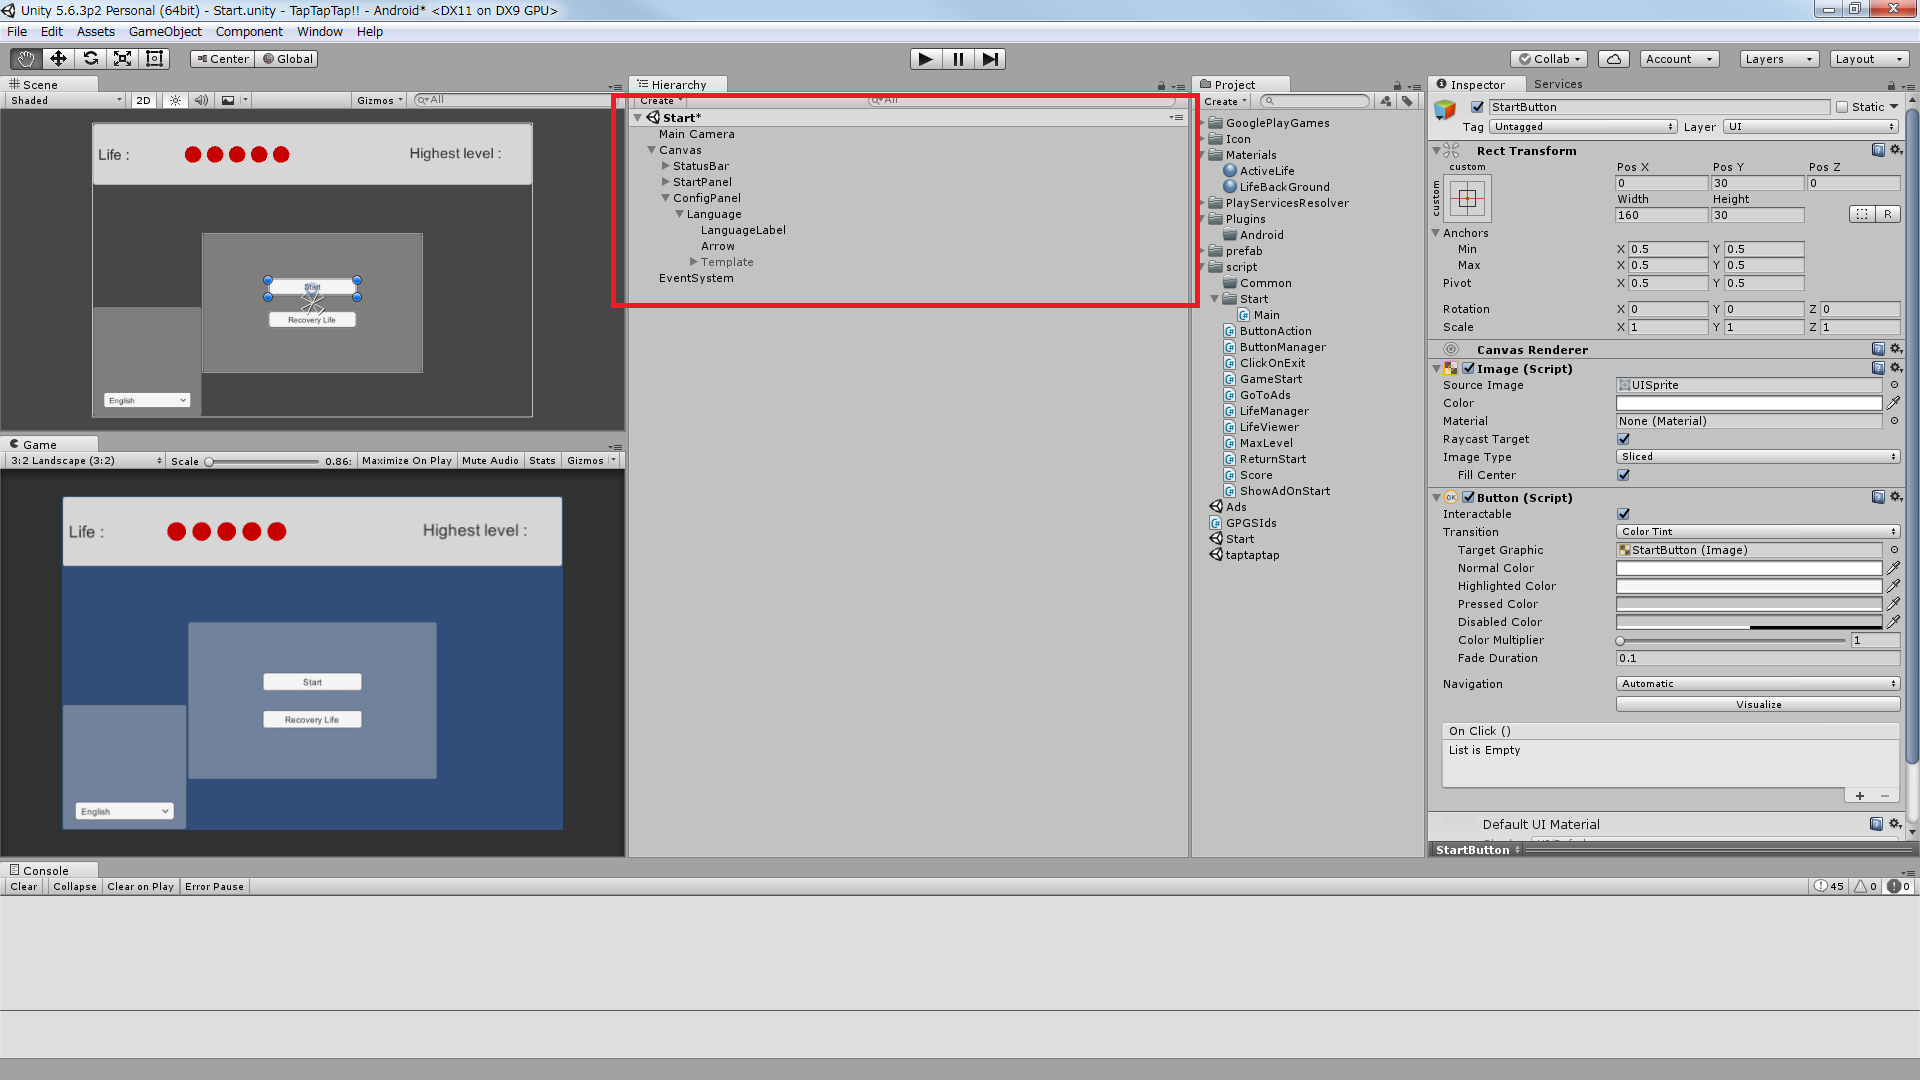Screen dimensions: 1920x1080
Task: Click the Step frame button
Action: coord(990,59)
